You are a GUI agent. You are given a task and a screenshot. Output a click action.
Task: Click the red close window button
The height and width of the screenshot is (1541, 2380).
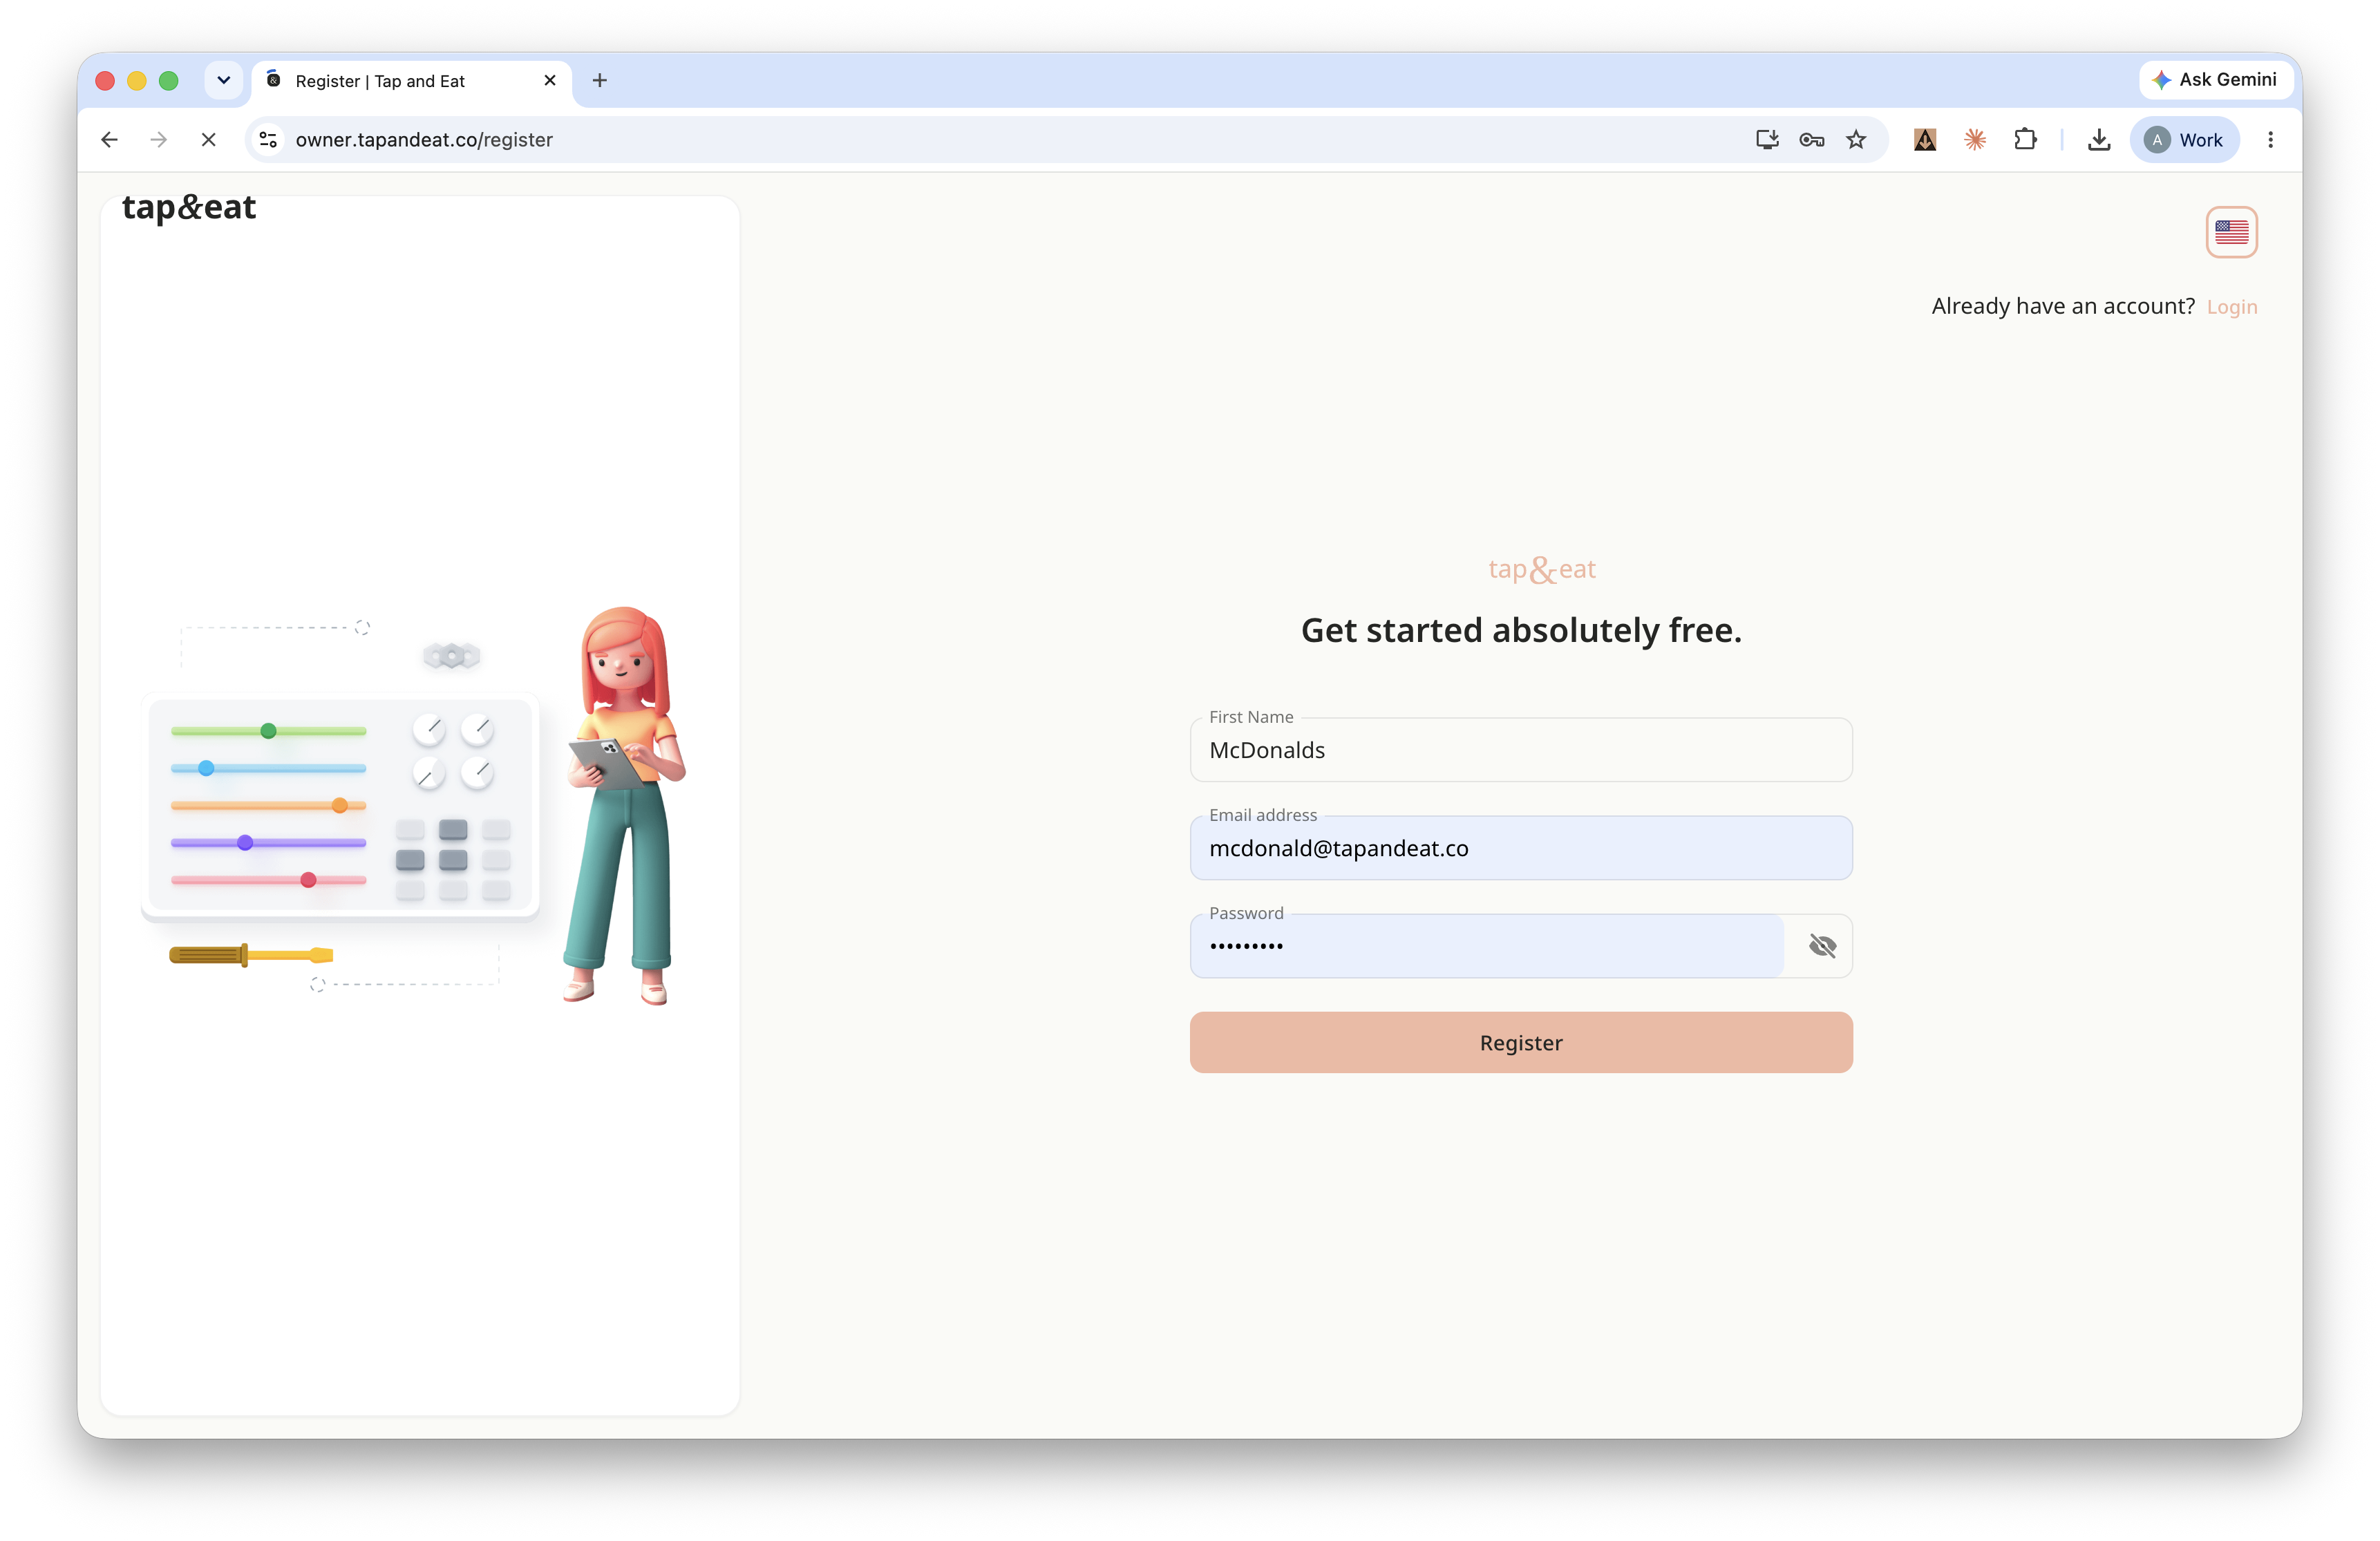coord(105,81)
